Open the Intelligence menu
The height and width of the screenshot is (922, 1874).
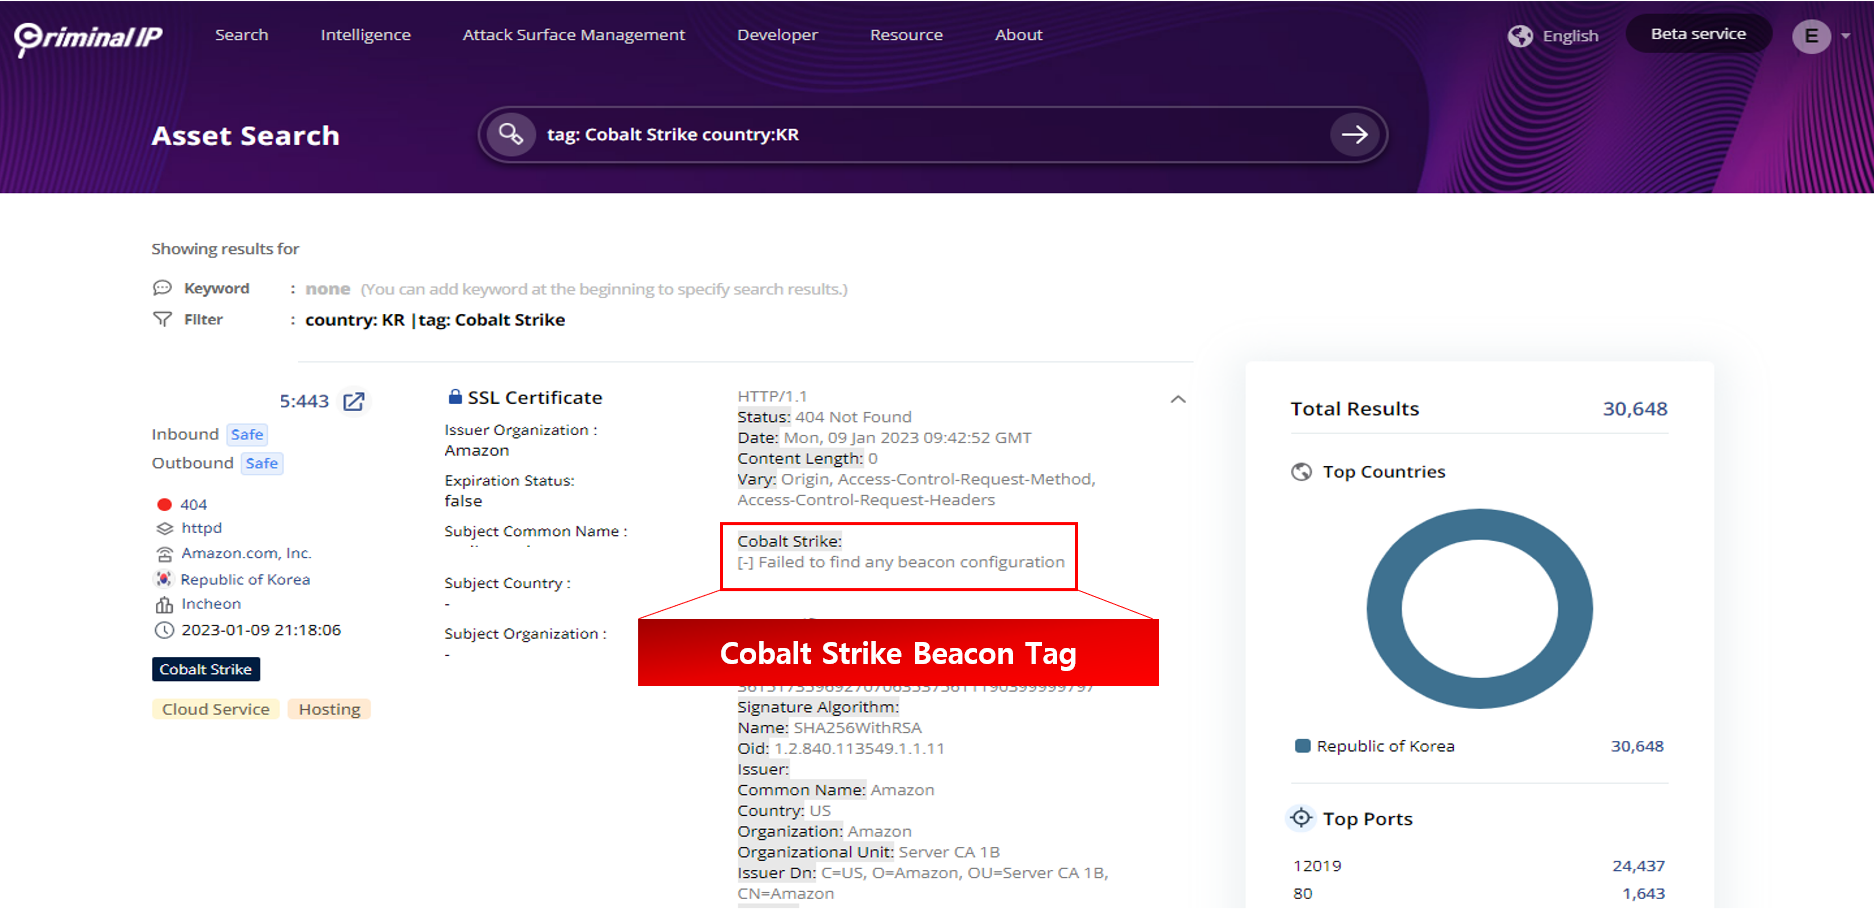coord(366,35)
